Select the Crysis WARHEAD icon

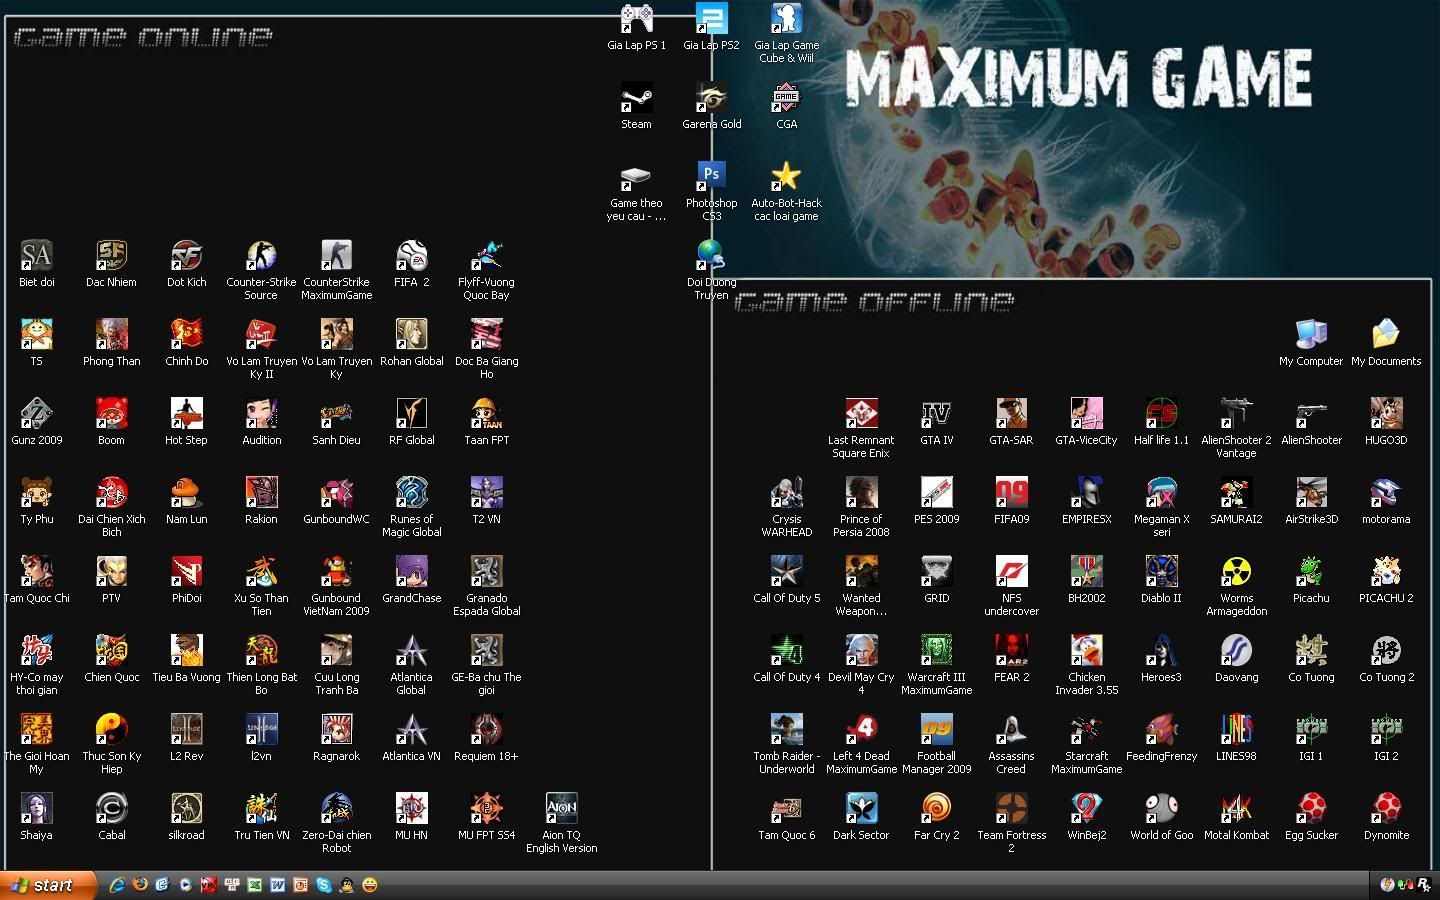coord(786,493)
